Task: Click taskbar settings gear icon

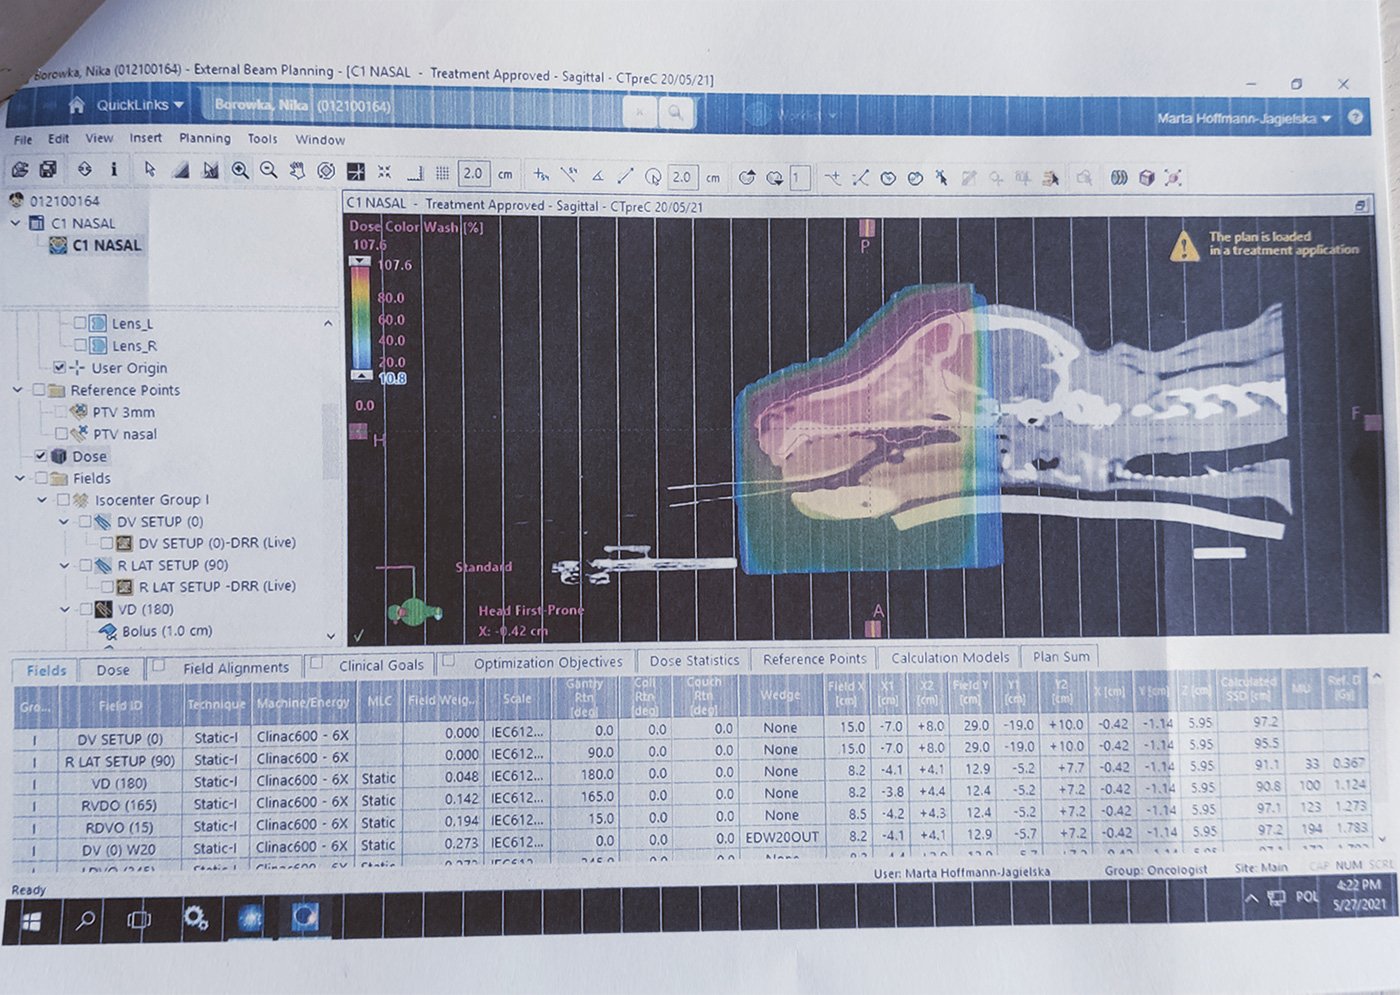Action: 195,918
